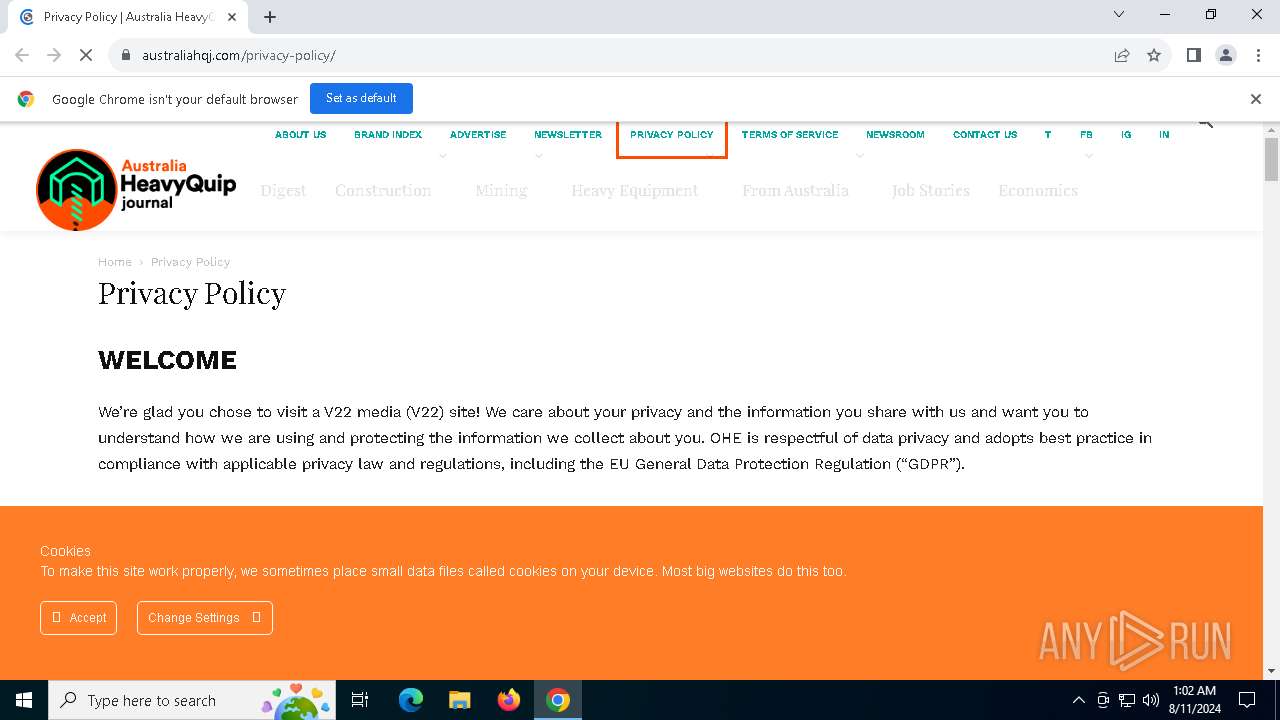Open the Heavy Equipment category
This screenshot has height=720, width=1280.
(635, 190)
